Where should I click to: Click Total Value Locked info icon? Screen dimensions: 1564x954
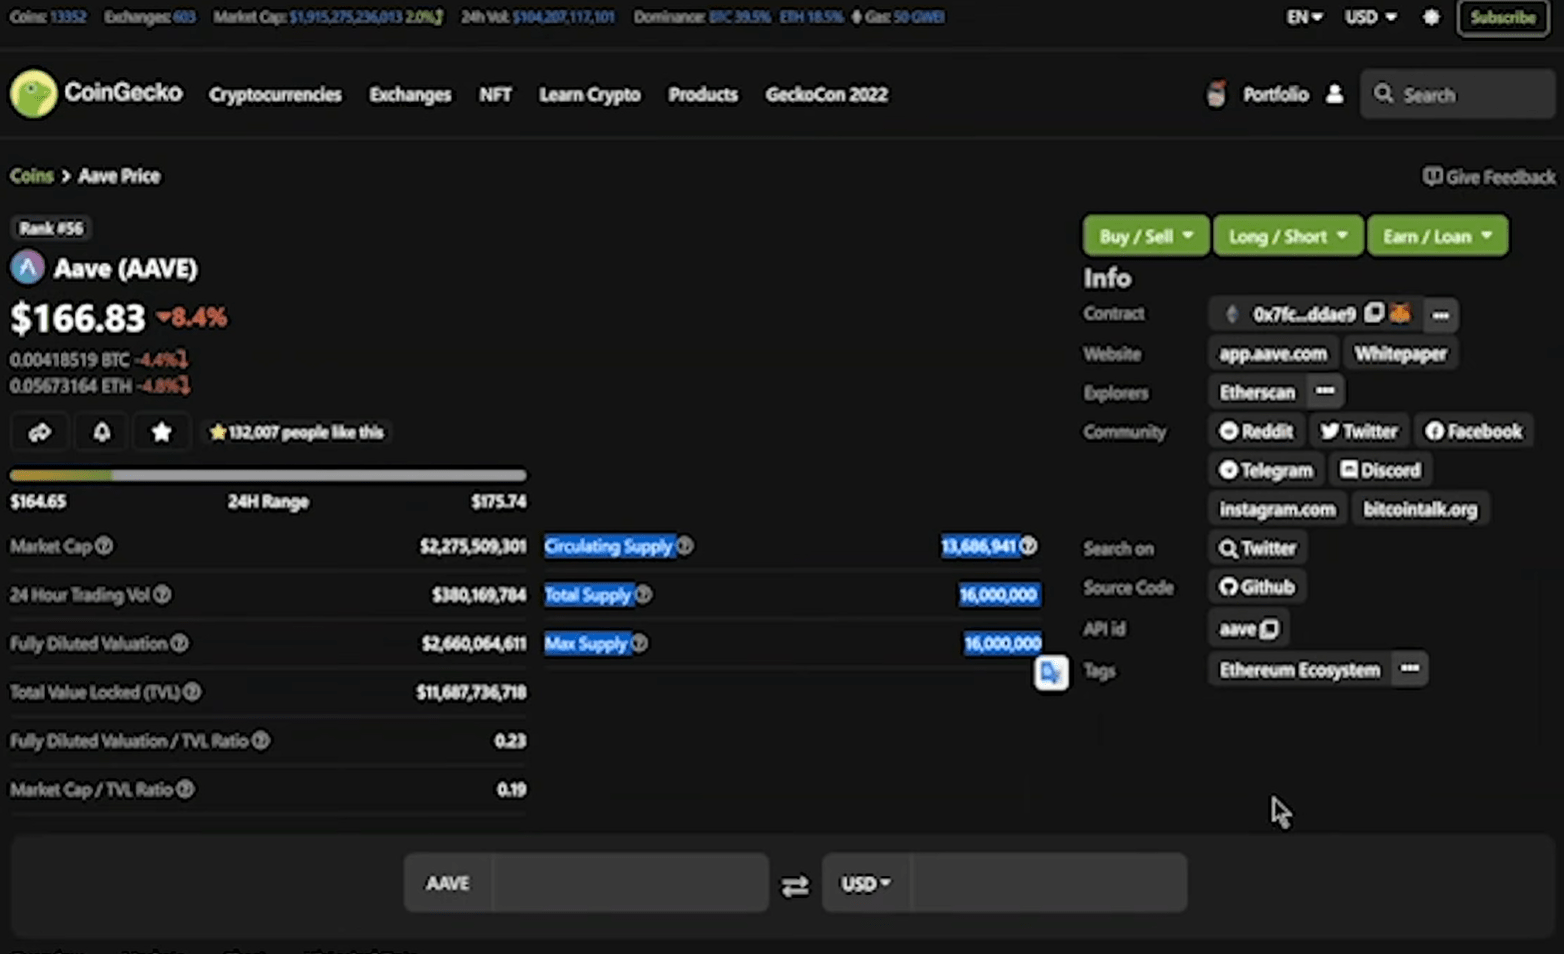coord(192,692)
